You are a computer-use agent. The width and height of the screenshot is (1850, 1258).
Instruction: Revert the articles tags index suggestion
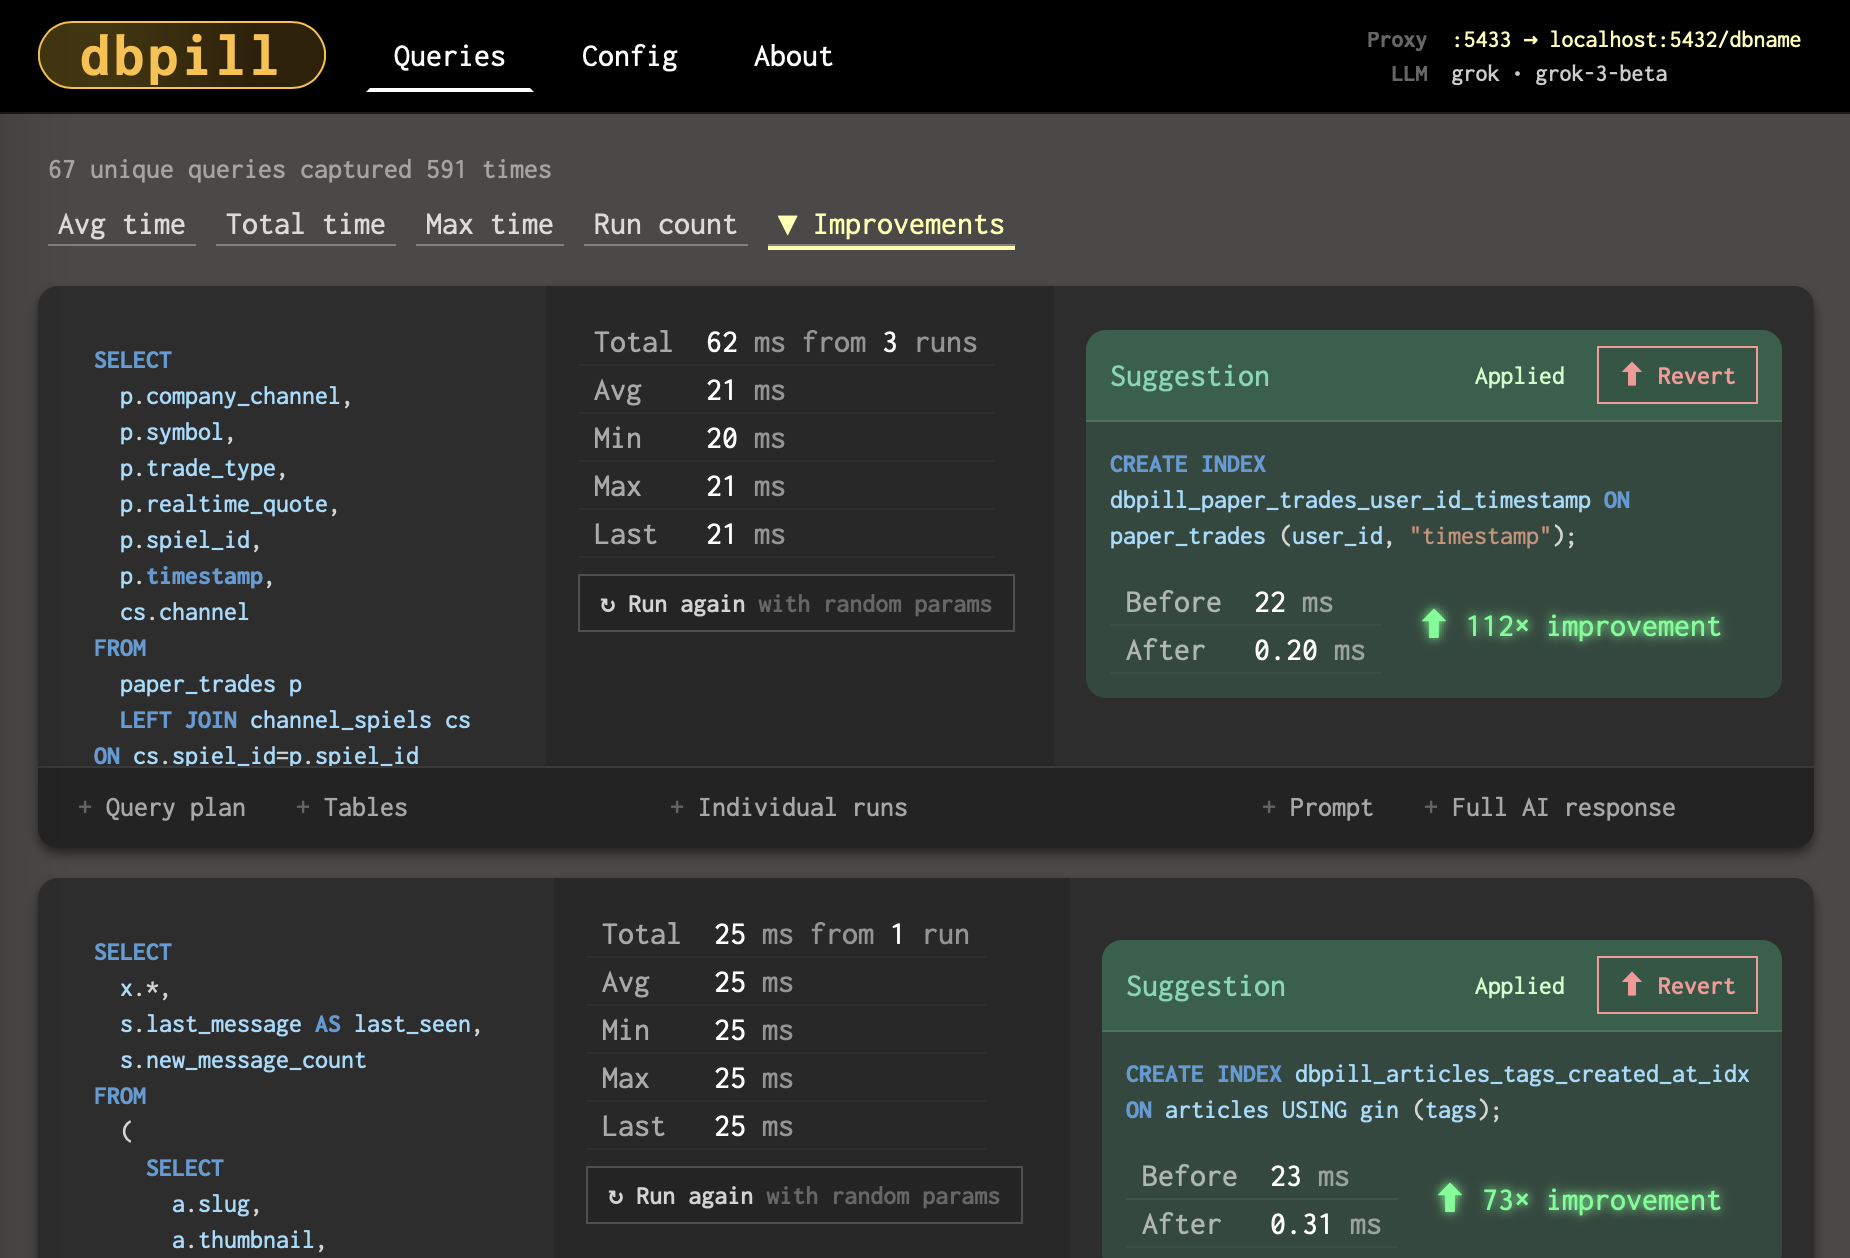coord(1677,985)
